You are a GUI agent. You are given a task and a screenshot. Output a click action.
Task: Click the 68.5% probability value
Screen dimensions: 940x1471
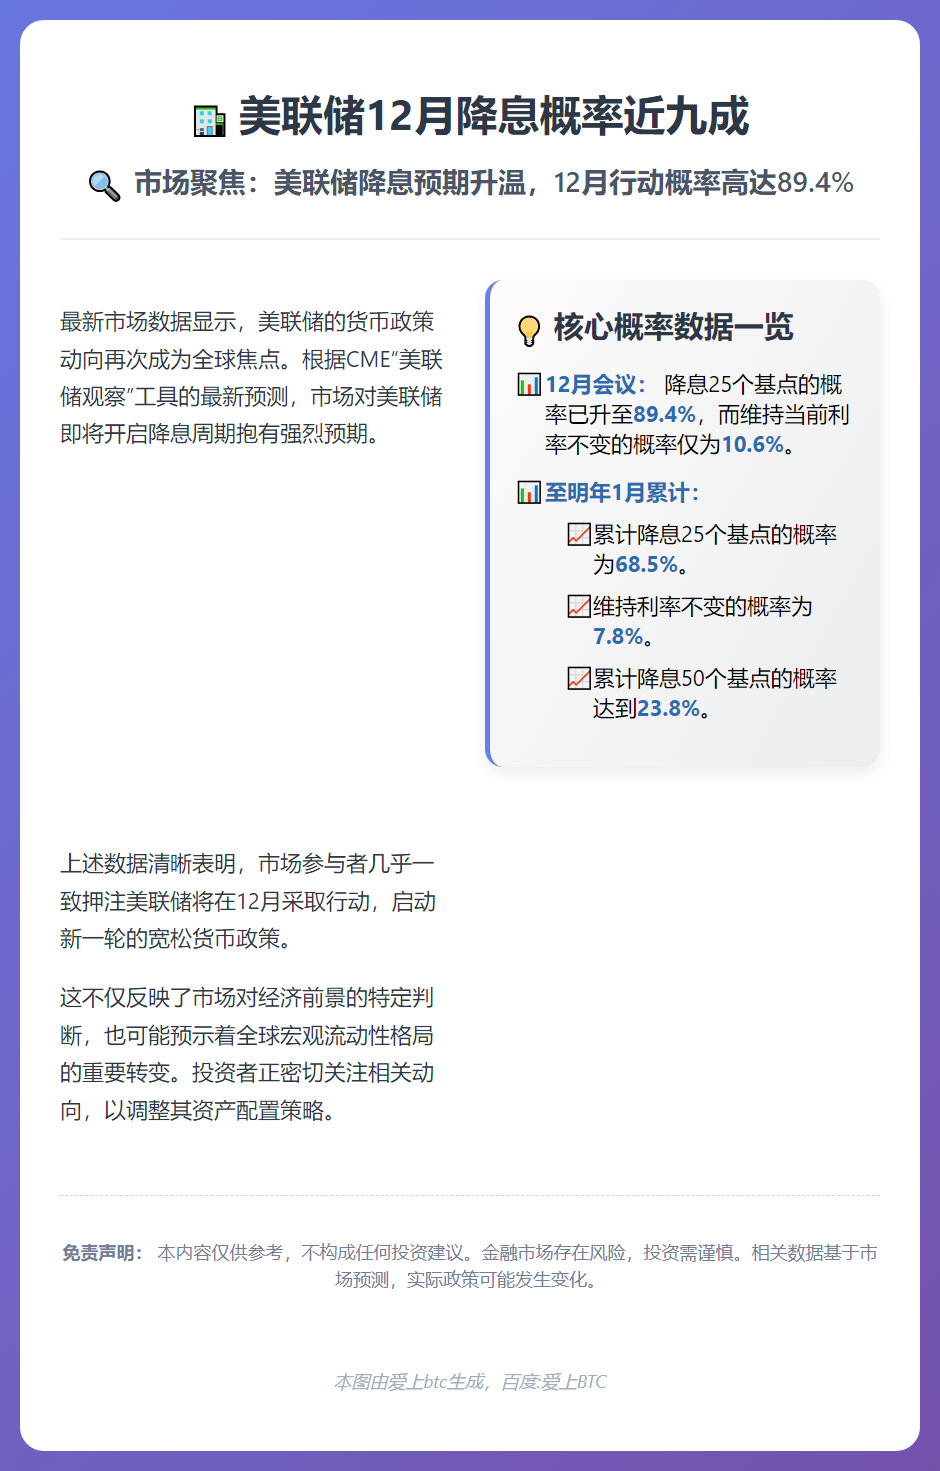(x=647, y=565)
